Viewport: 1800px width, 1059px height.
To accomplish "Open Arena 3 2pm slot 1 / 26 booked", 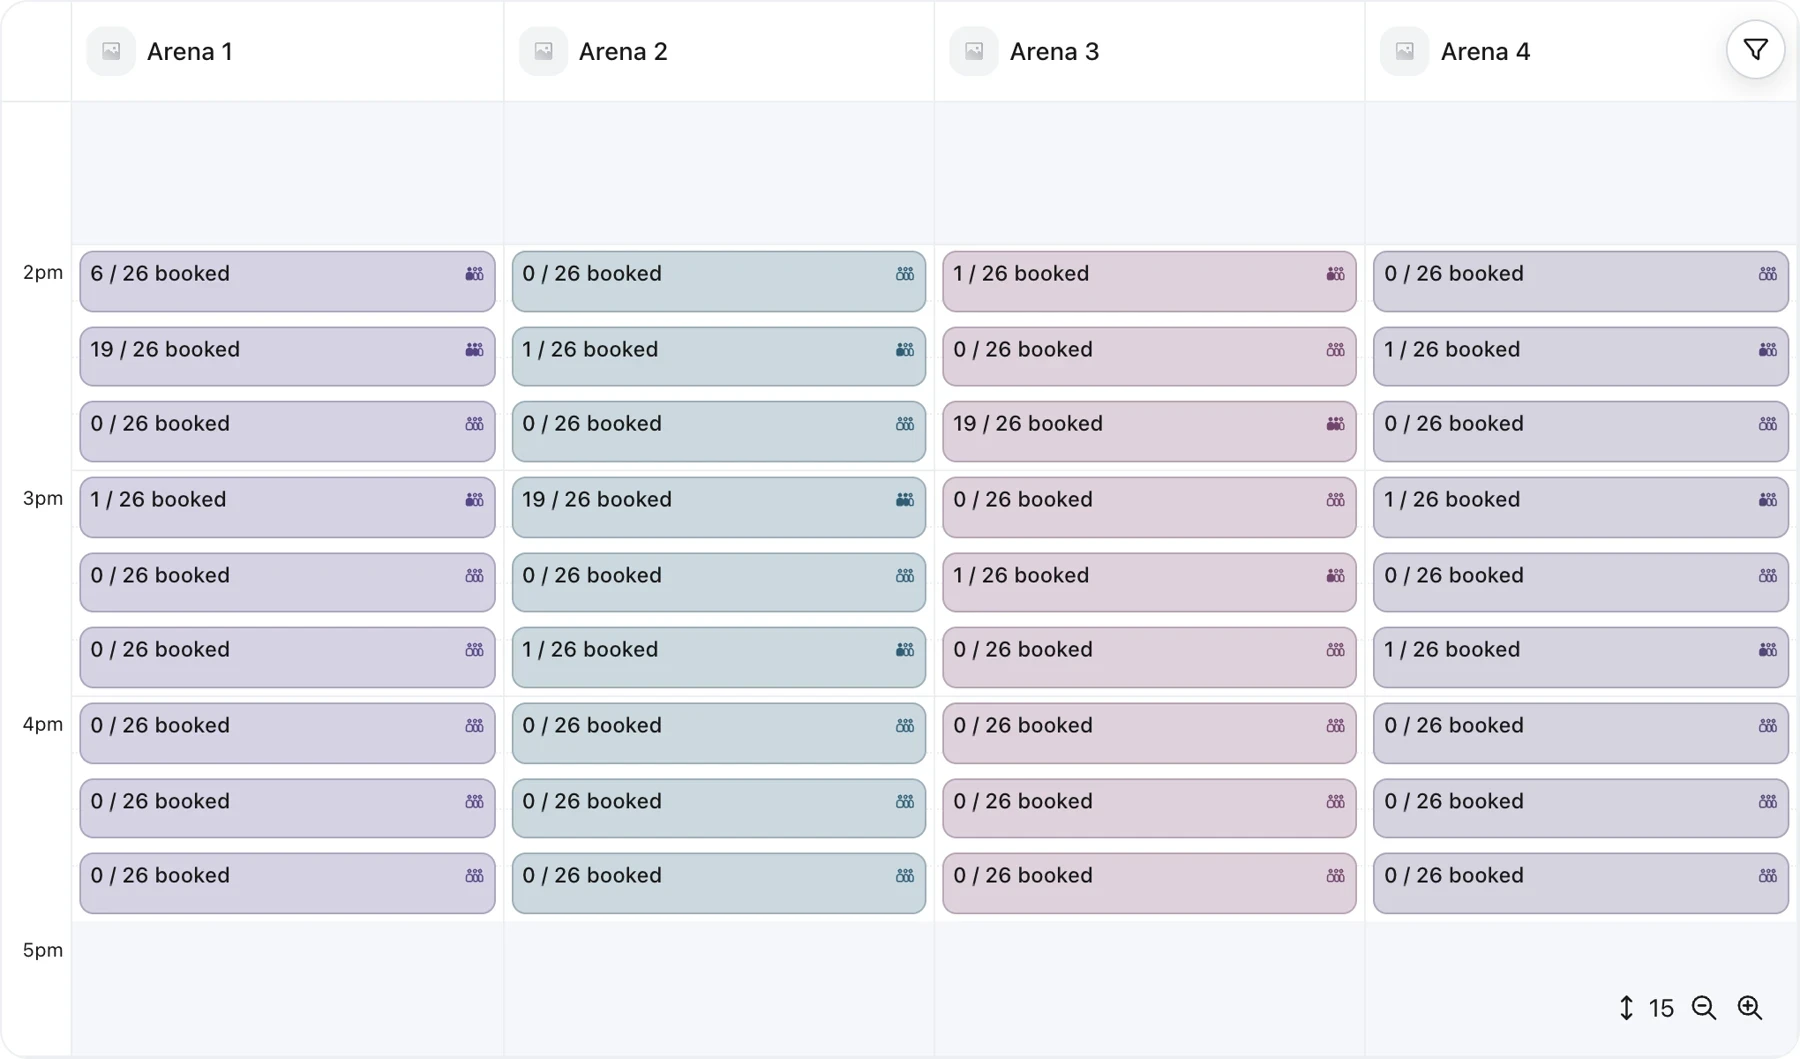I will (1150, 281).
